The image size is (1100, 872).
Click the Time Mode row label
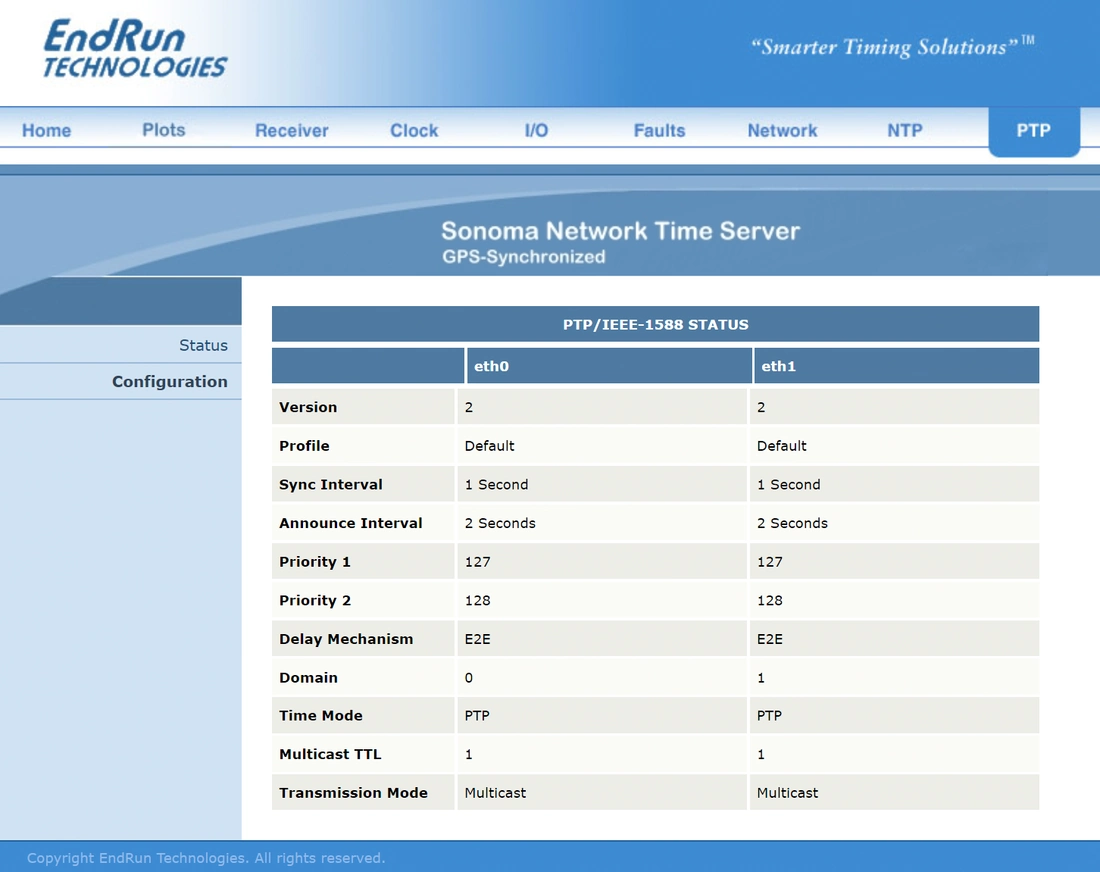point(321,716)
